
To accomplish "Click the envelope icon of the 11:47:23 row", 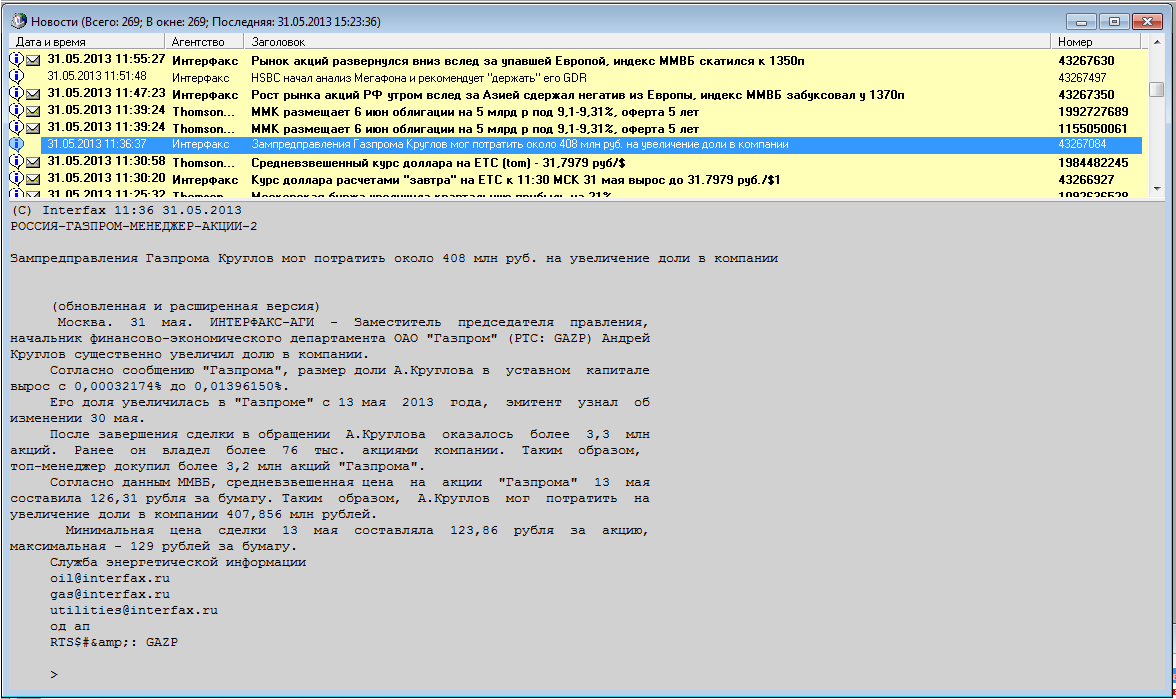I will (x=33, y=94).
